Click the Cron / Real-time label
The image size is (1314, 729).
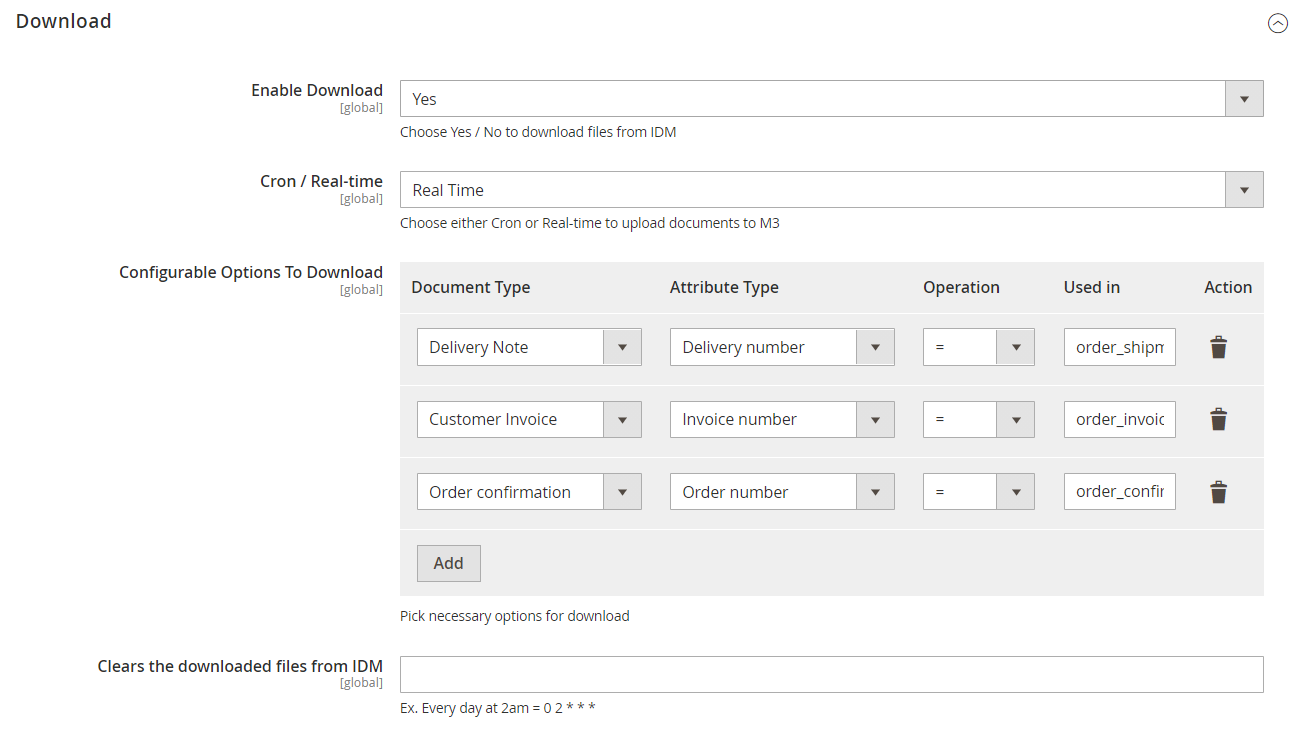[321, 181]
